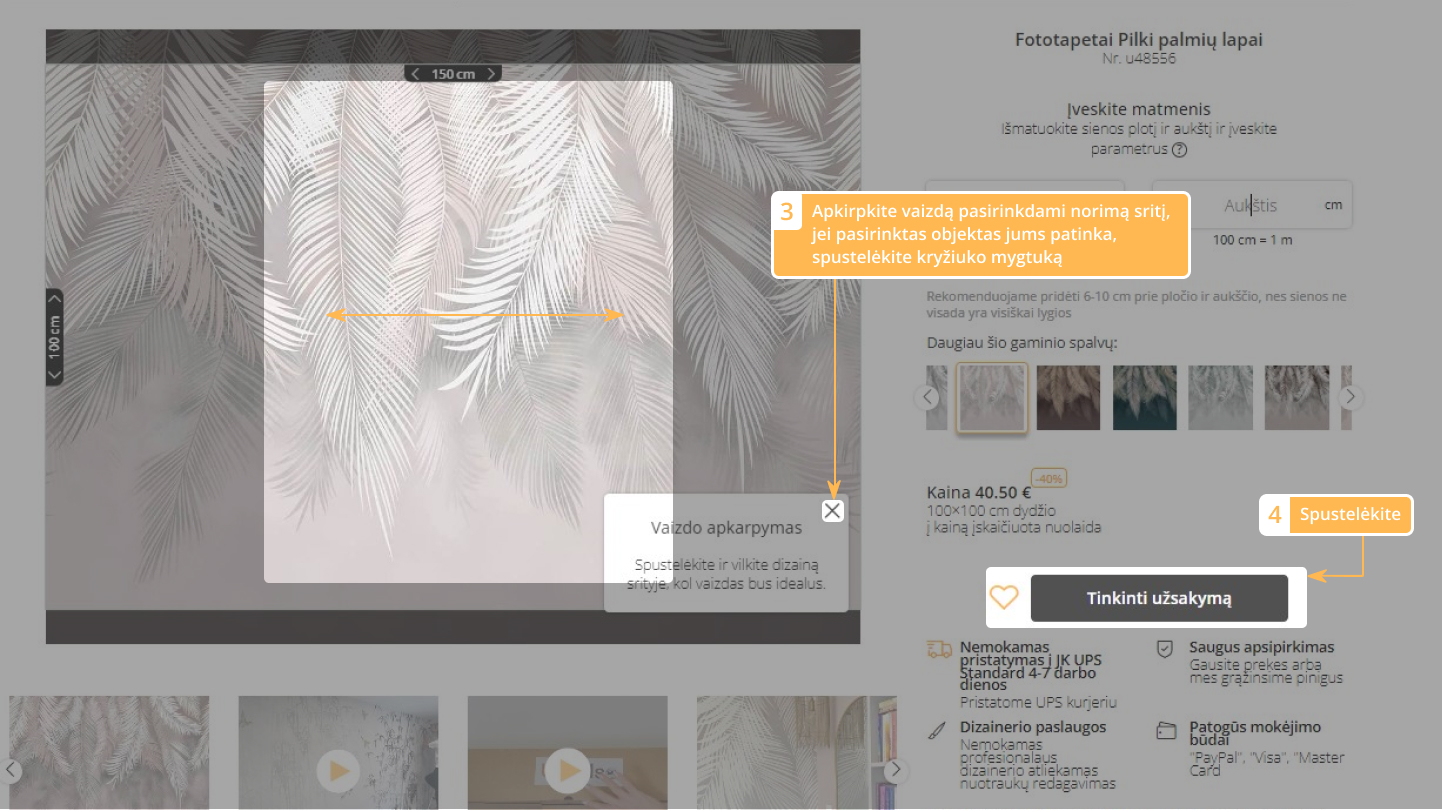Click left chevron of 150 cm width label
The image size is (1442, 810).
coord(415,73)
